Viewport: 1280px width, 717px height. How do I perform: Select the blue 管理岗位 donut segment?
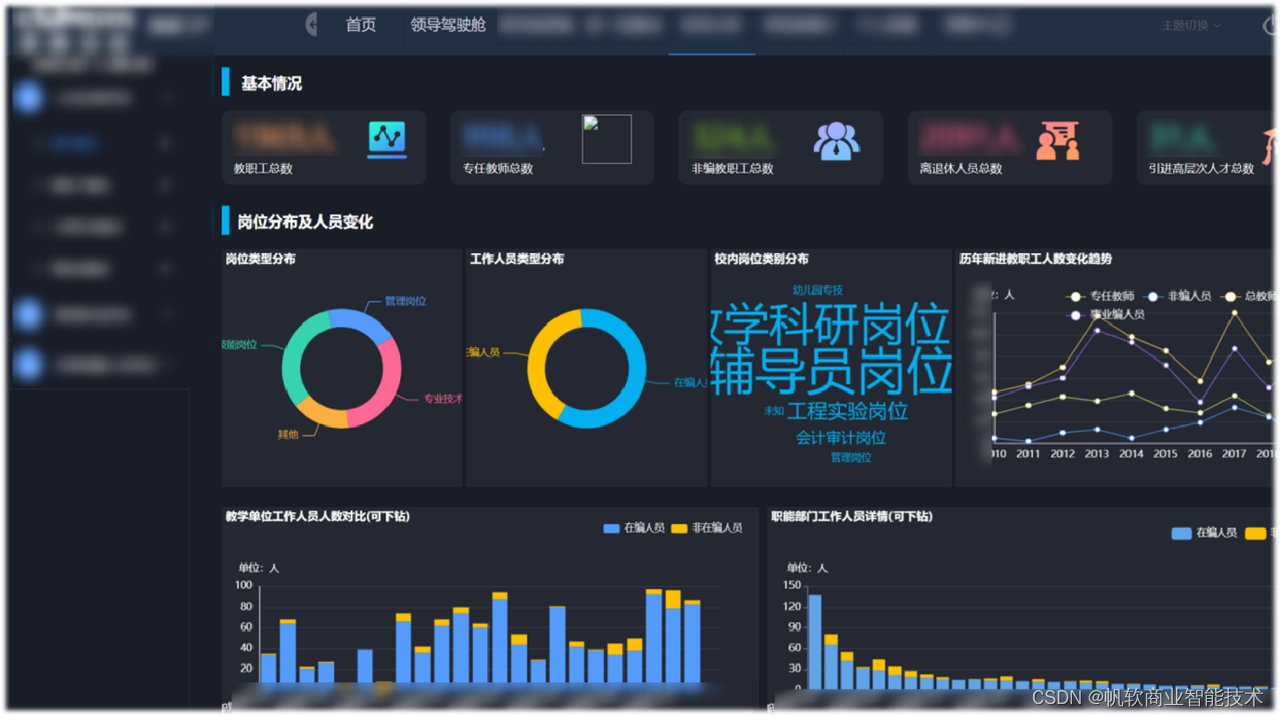click(359, 324)
